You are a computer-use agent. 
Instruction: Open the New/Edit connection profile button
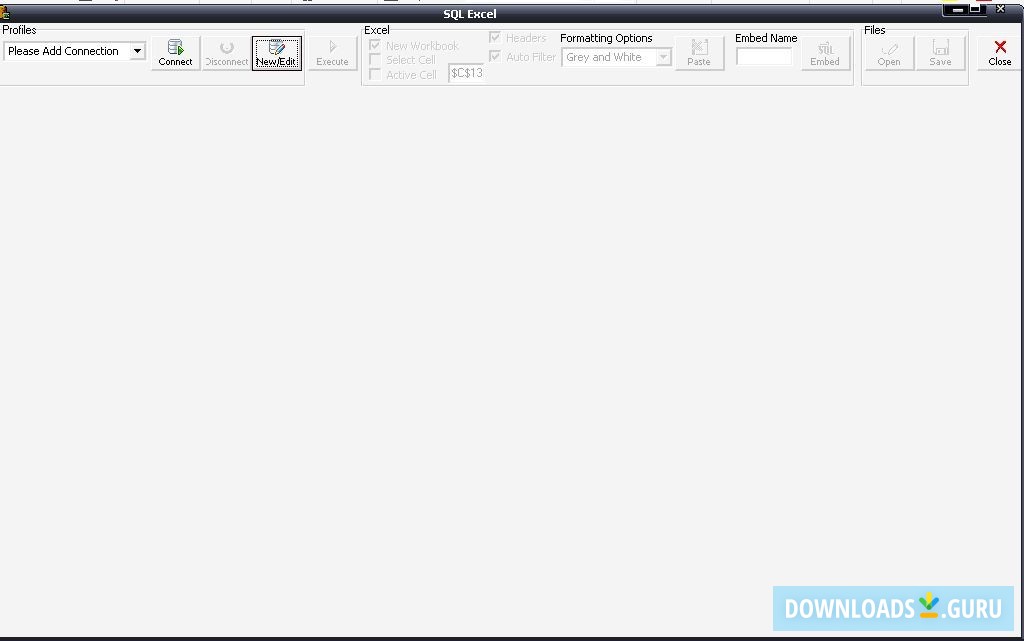pyautogui.click(x=277, y=53)
